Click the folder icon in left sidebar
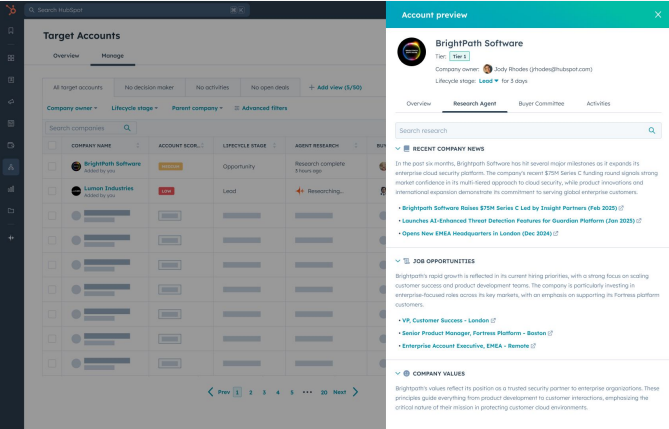 [x=10, y=211]
